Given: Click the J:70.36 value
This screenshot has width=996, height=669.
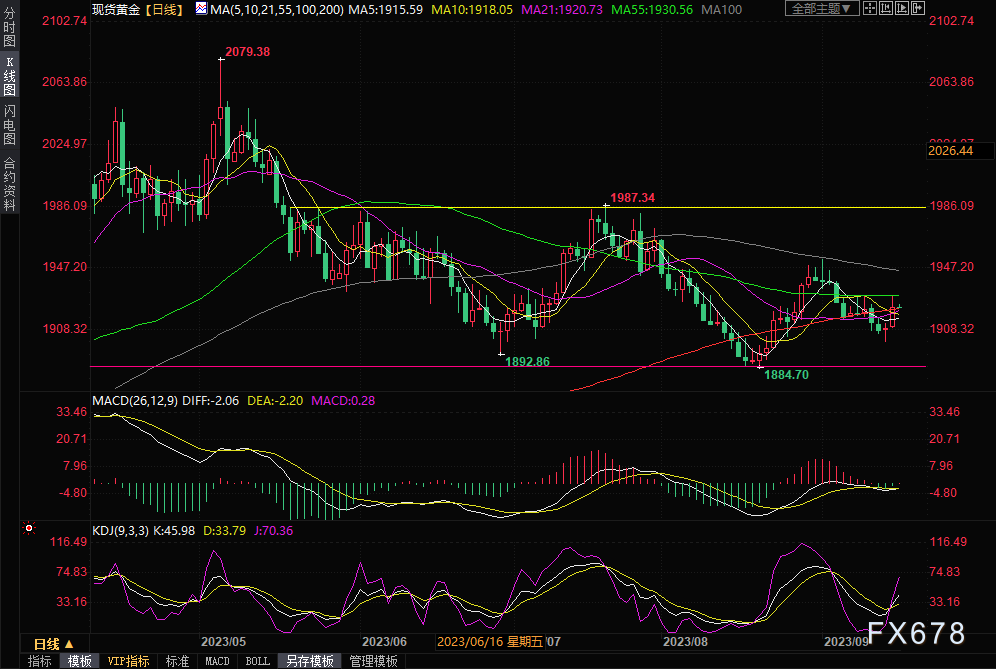Looking at the screenshot, I should 274,530.
